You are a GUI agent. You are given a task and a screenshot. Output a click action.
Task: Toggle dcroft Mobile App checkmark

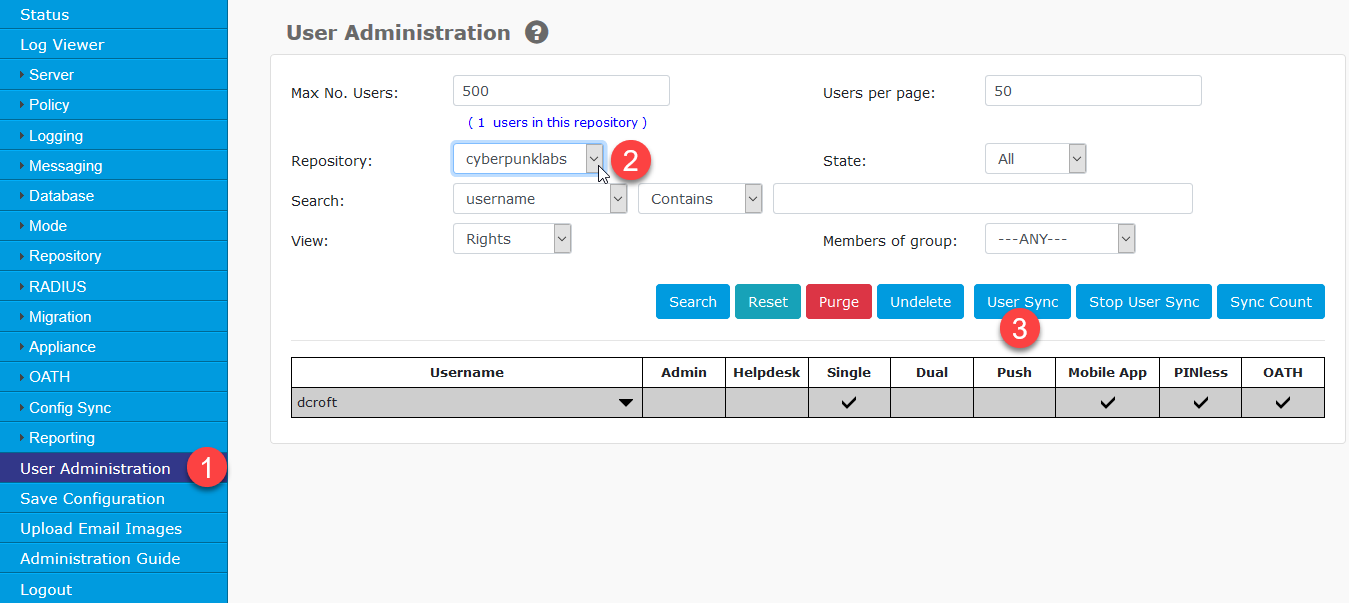coord(1107,403)
